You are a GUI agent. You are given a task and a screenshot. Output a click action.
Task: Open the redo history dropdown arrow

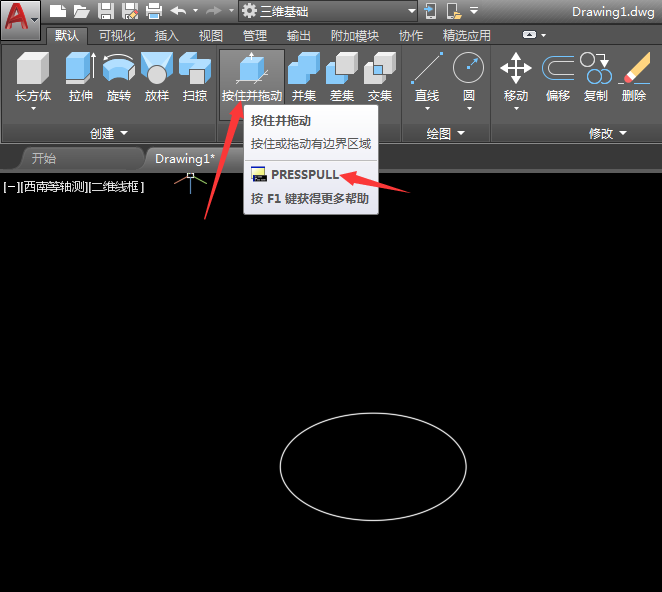(231, 11)
